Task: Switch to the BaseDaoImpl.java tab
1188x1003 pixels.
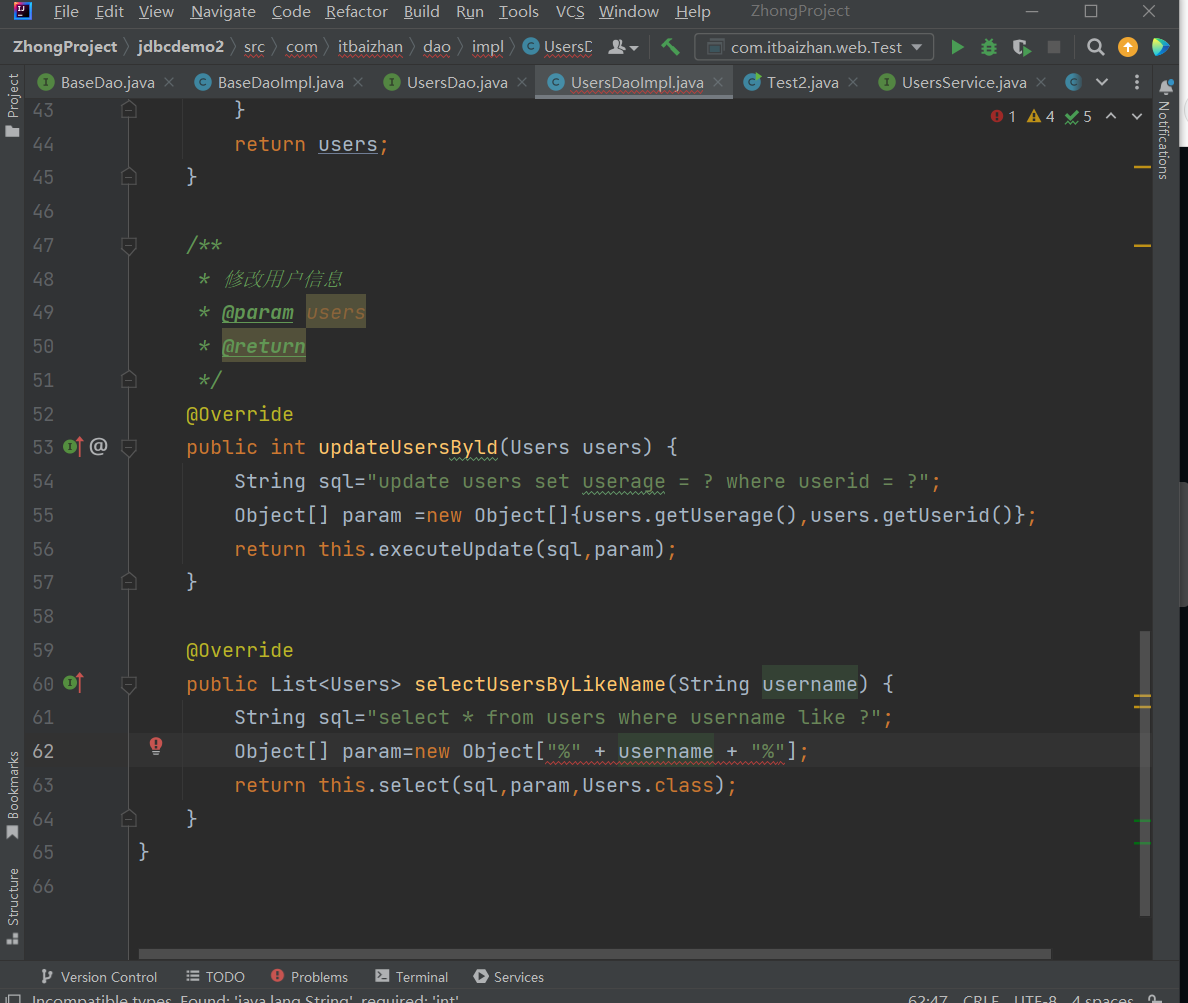Action: coord(280,82)
